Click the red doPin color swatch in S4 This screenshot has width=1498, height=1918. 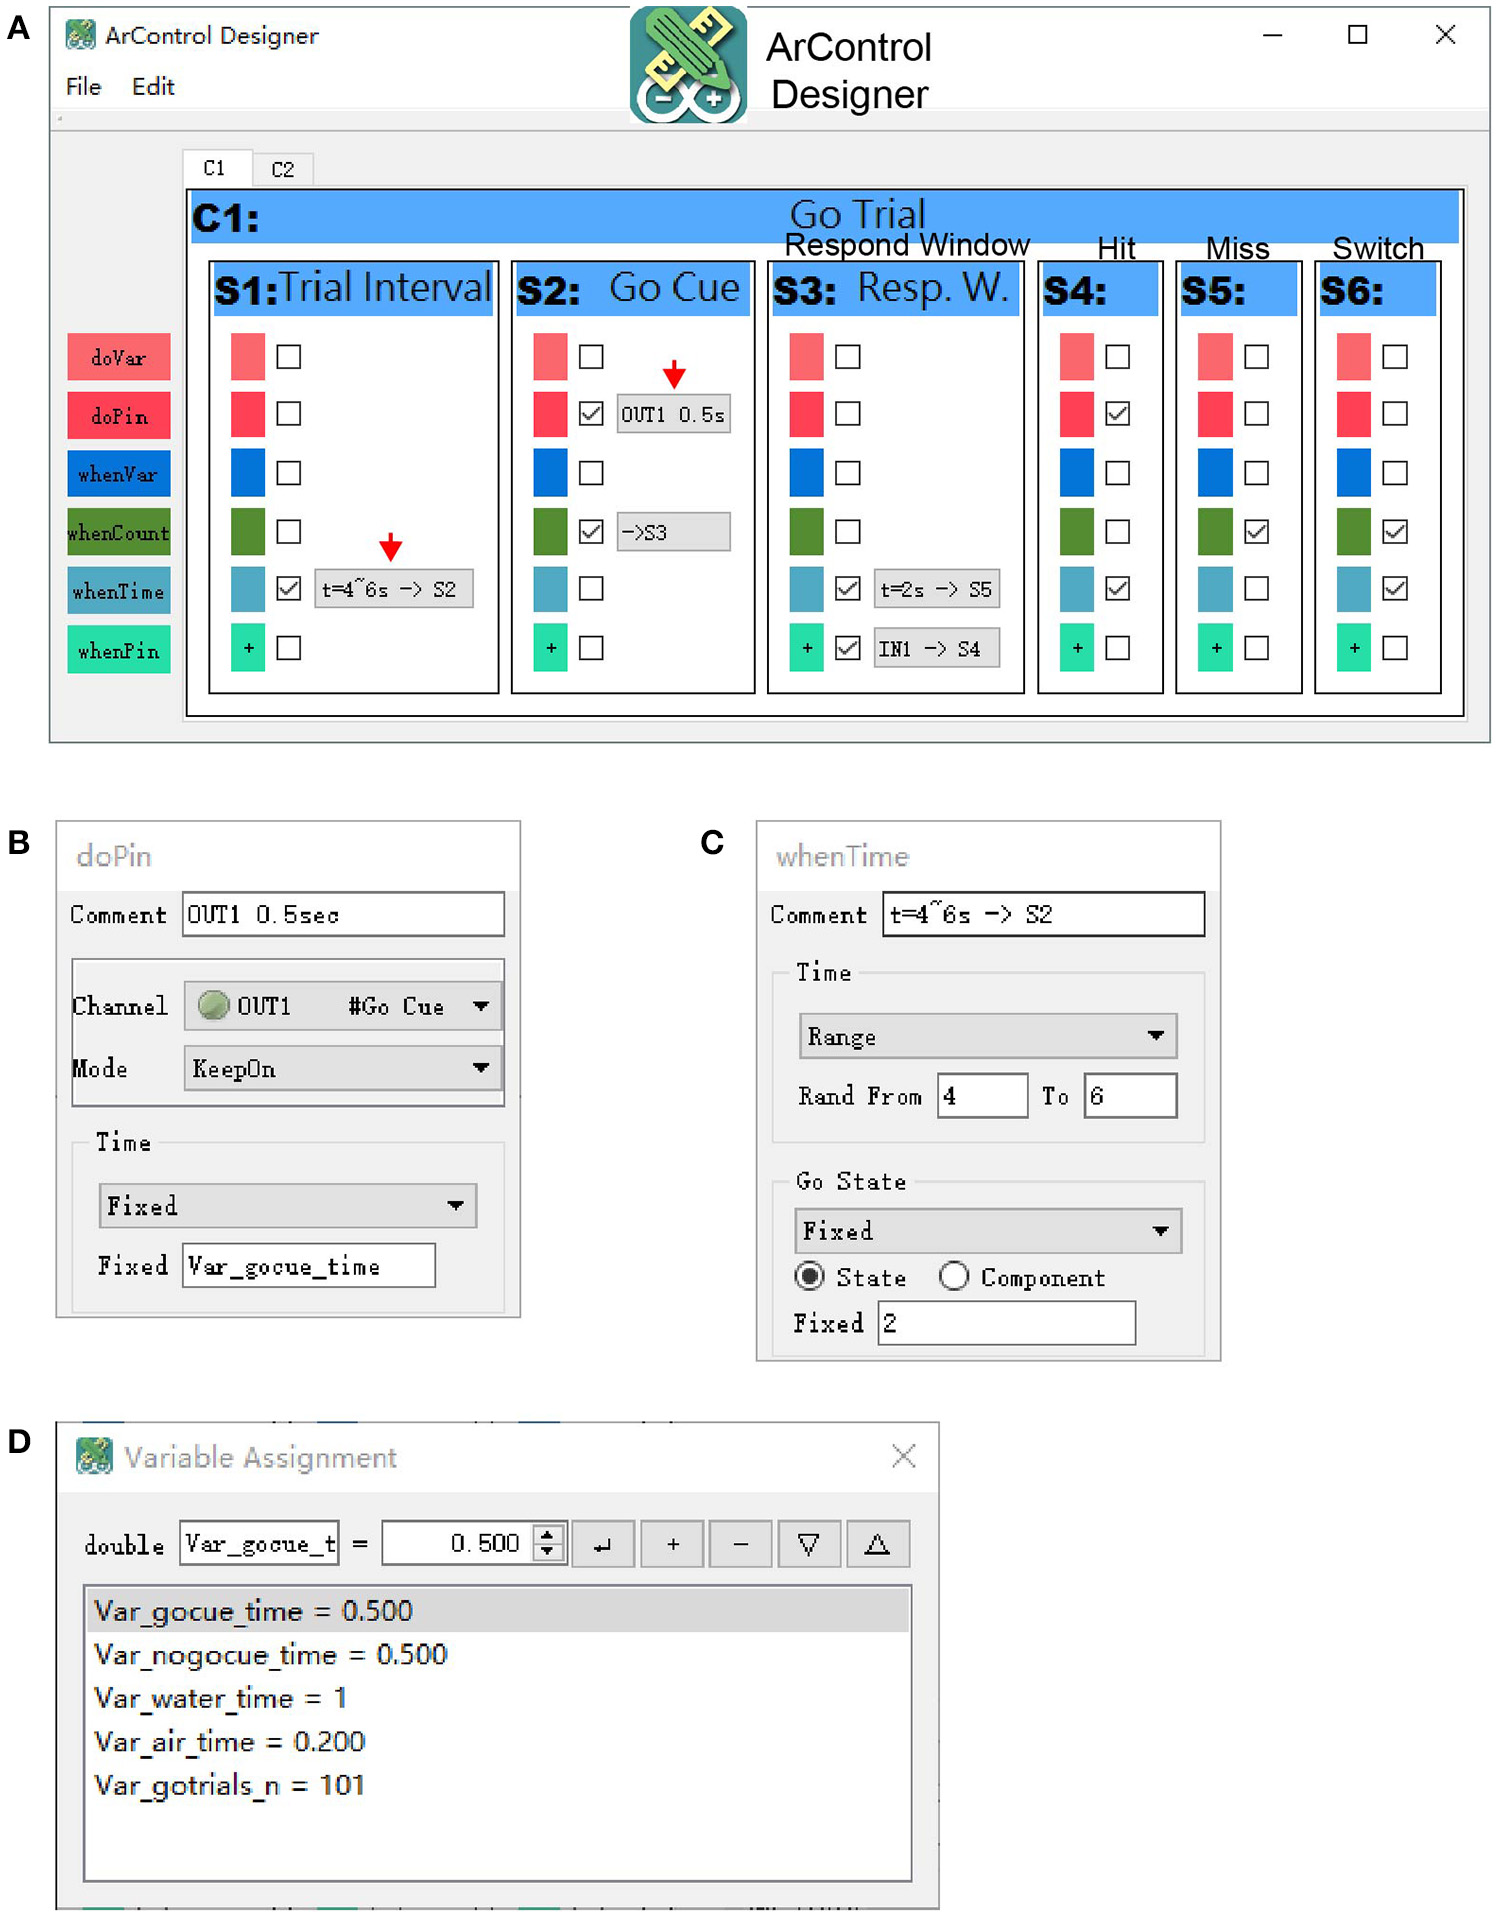pos(1076,414)
